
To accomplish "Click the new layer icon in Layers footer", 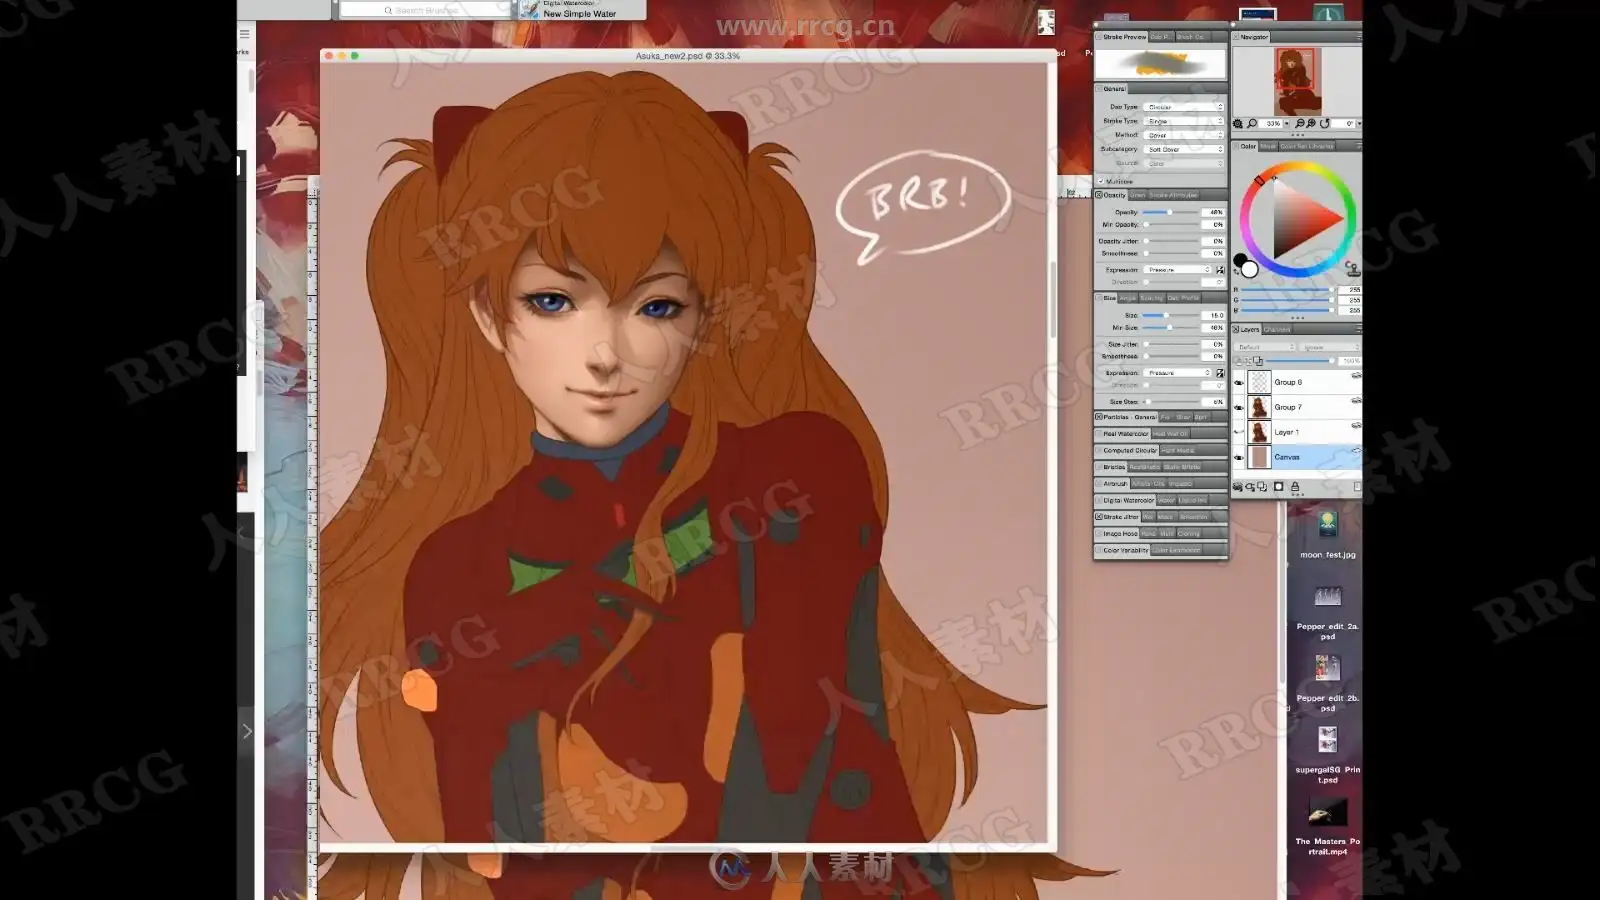I will point(1262,487).
